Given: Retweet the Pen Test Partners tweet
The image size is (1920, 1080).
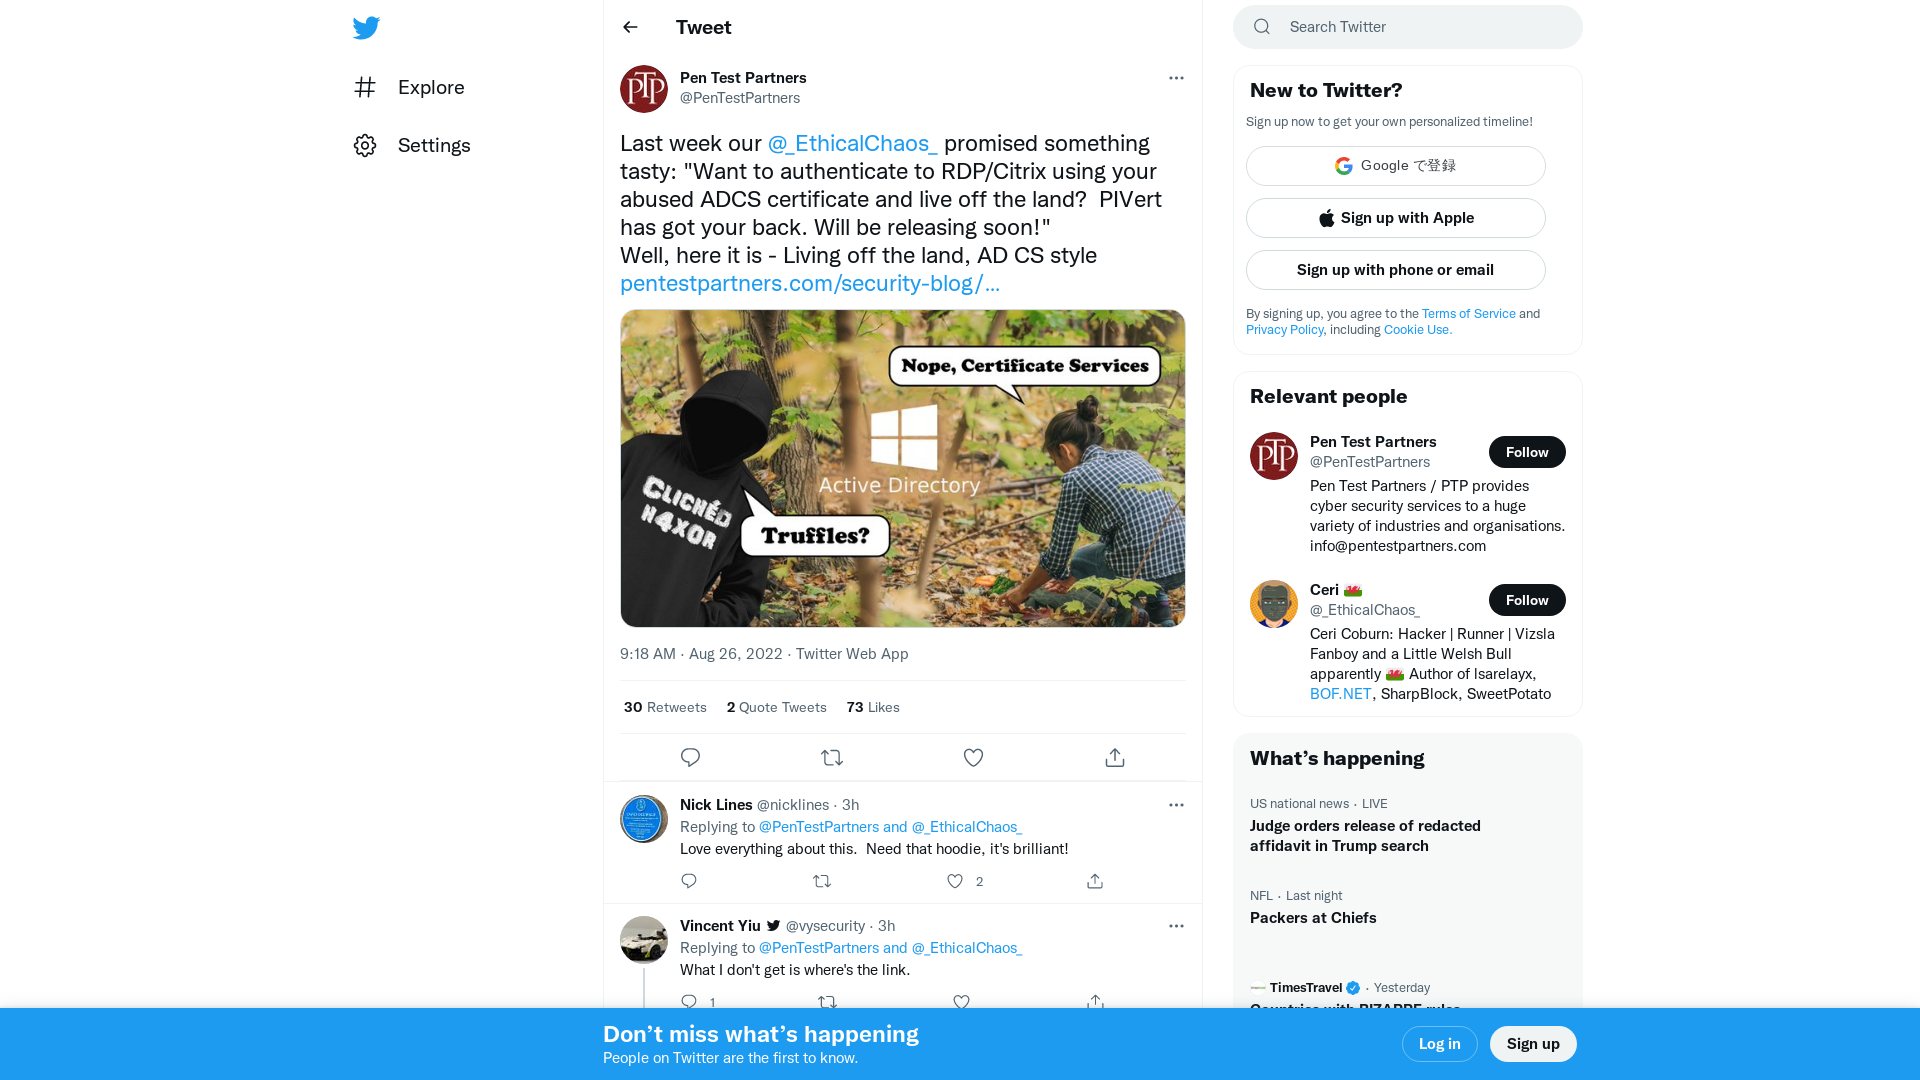Looking at the screenshot, I should (832, 757).
